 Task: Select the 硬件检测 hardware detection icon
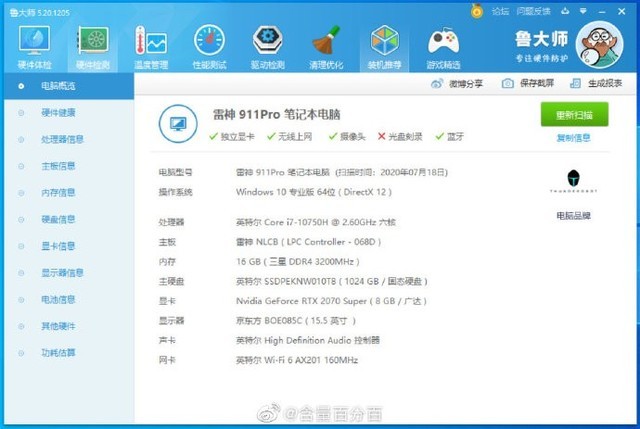93,41
